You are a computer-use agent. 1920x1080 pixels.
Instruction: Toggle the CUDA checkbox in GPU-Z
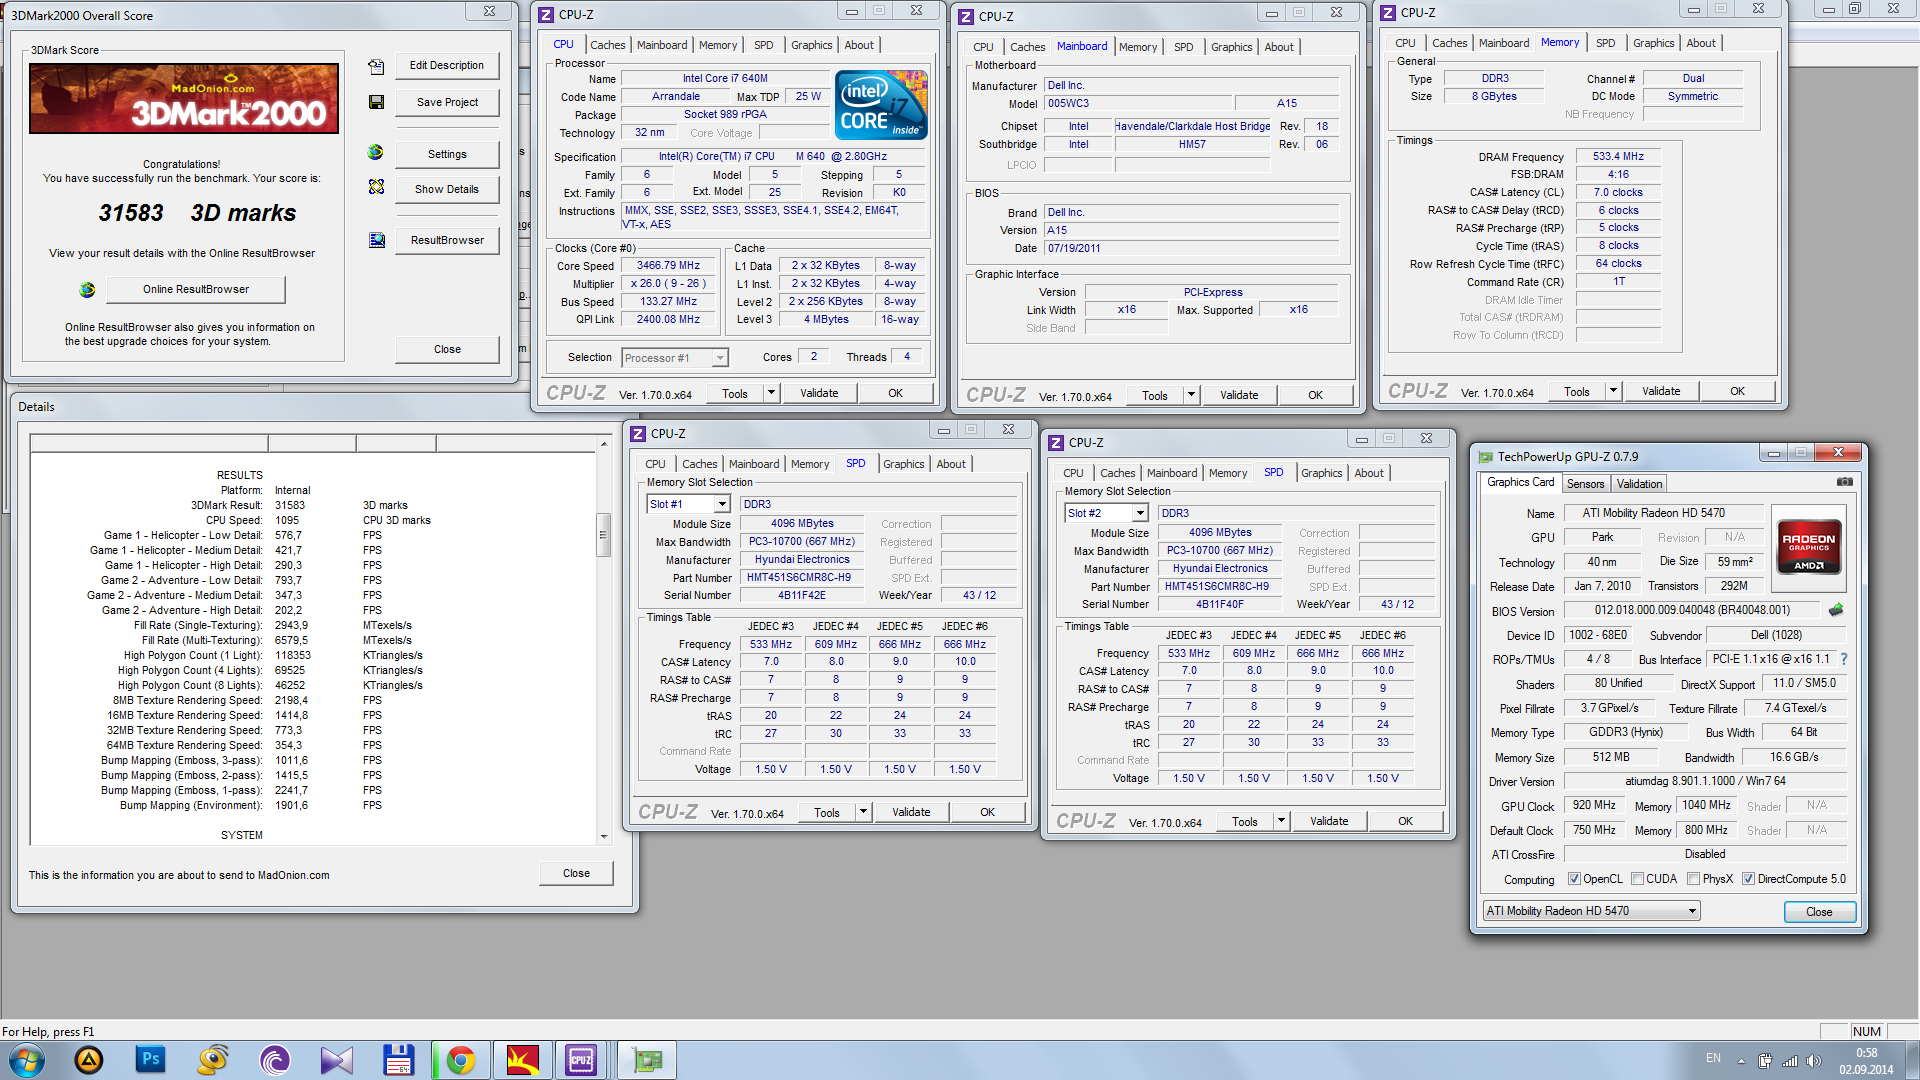[1637, 879]
